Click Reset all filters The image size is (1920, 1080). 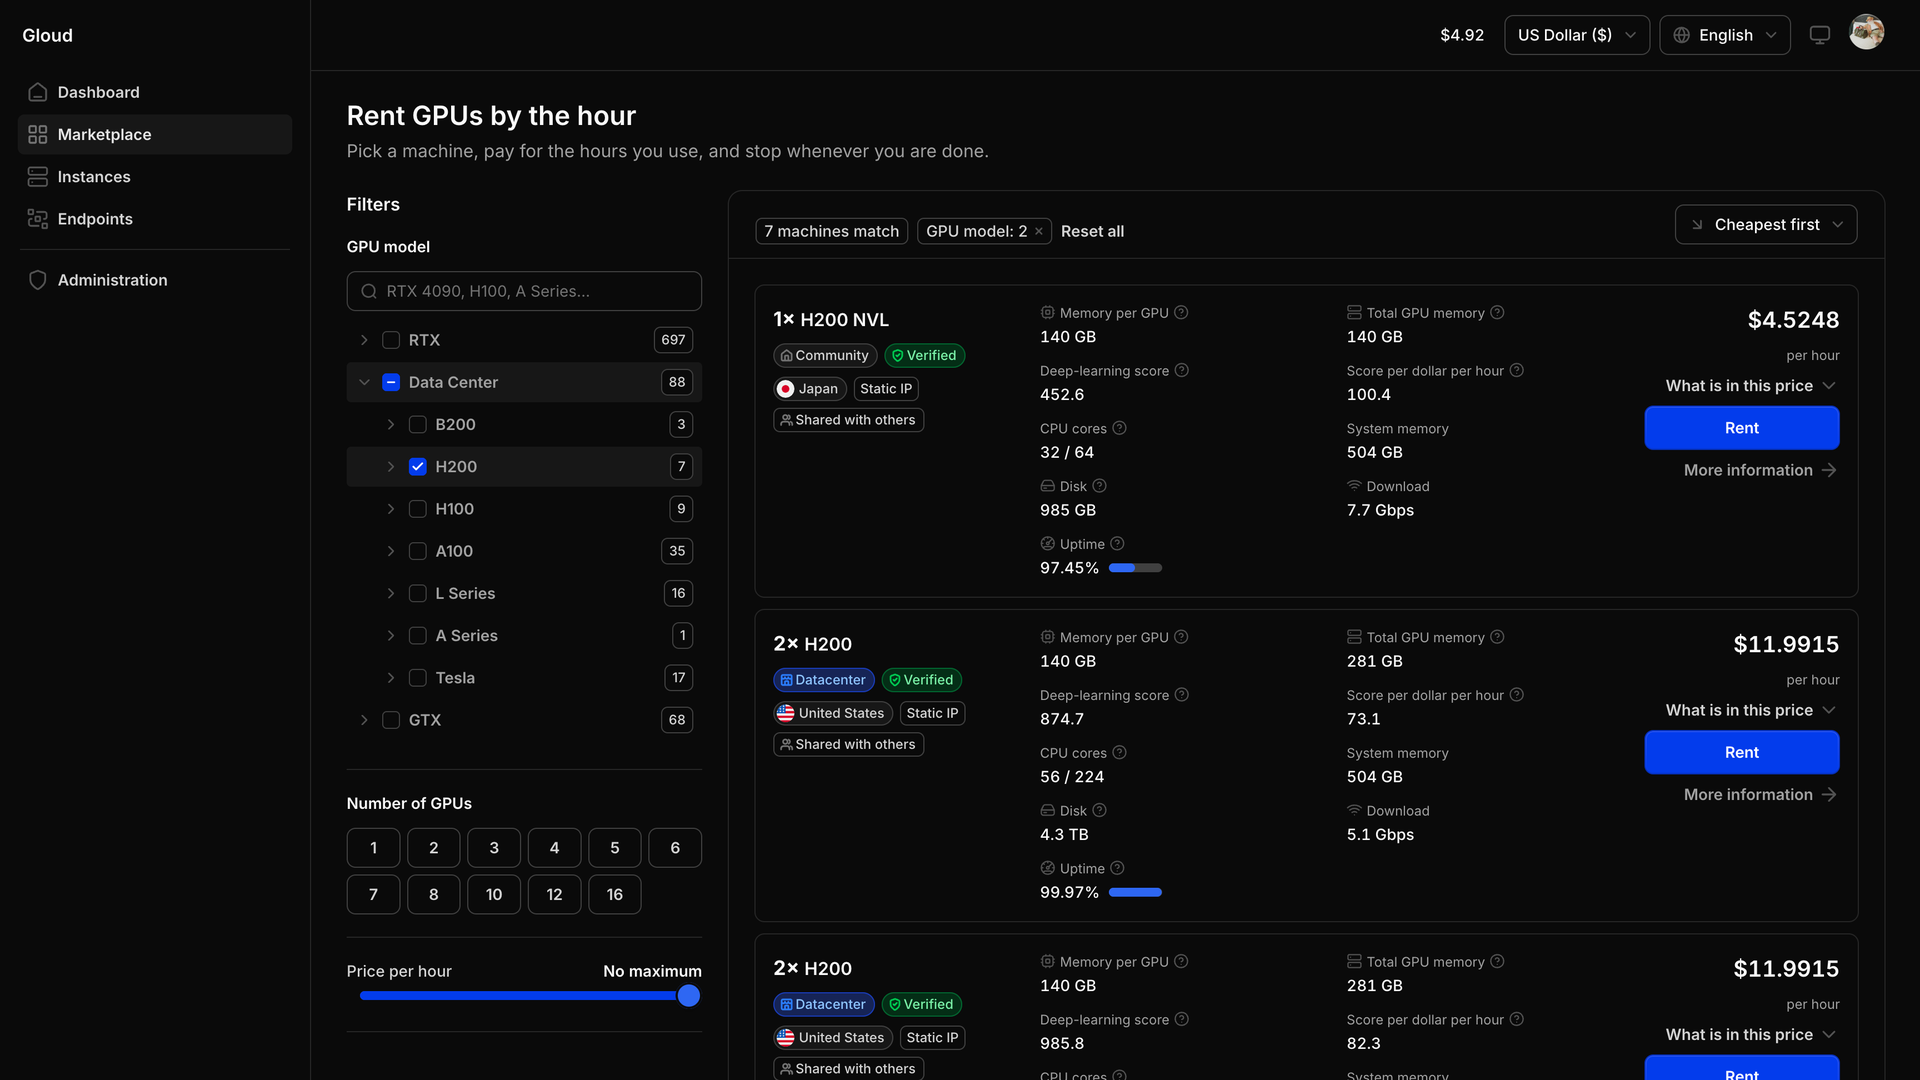[x=1092, y=232]
